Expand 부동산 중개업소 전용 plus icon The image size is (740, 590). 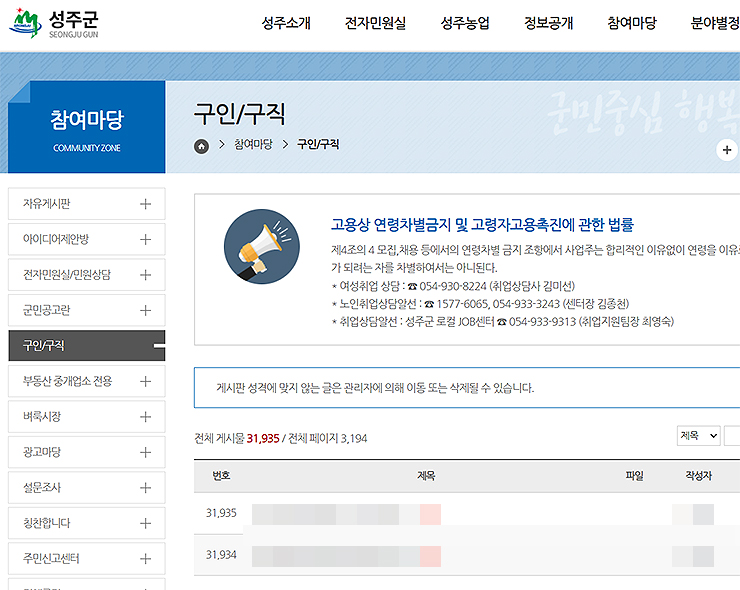[x=145, y=381]
